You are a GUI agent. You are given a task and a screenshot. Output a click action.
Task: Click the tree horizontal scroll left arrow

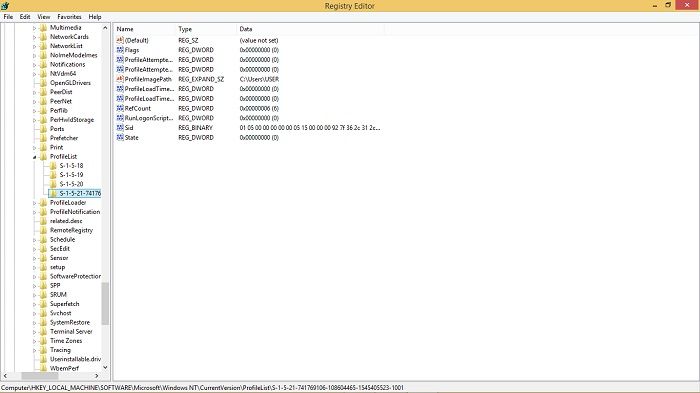(x=5, y=376)
